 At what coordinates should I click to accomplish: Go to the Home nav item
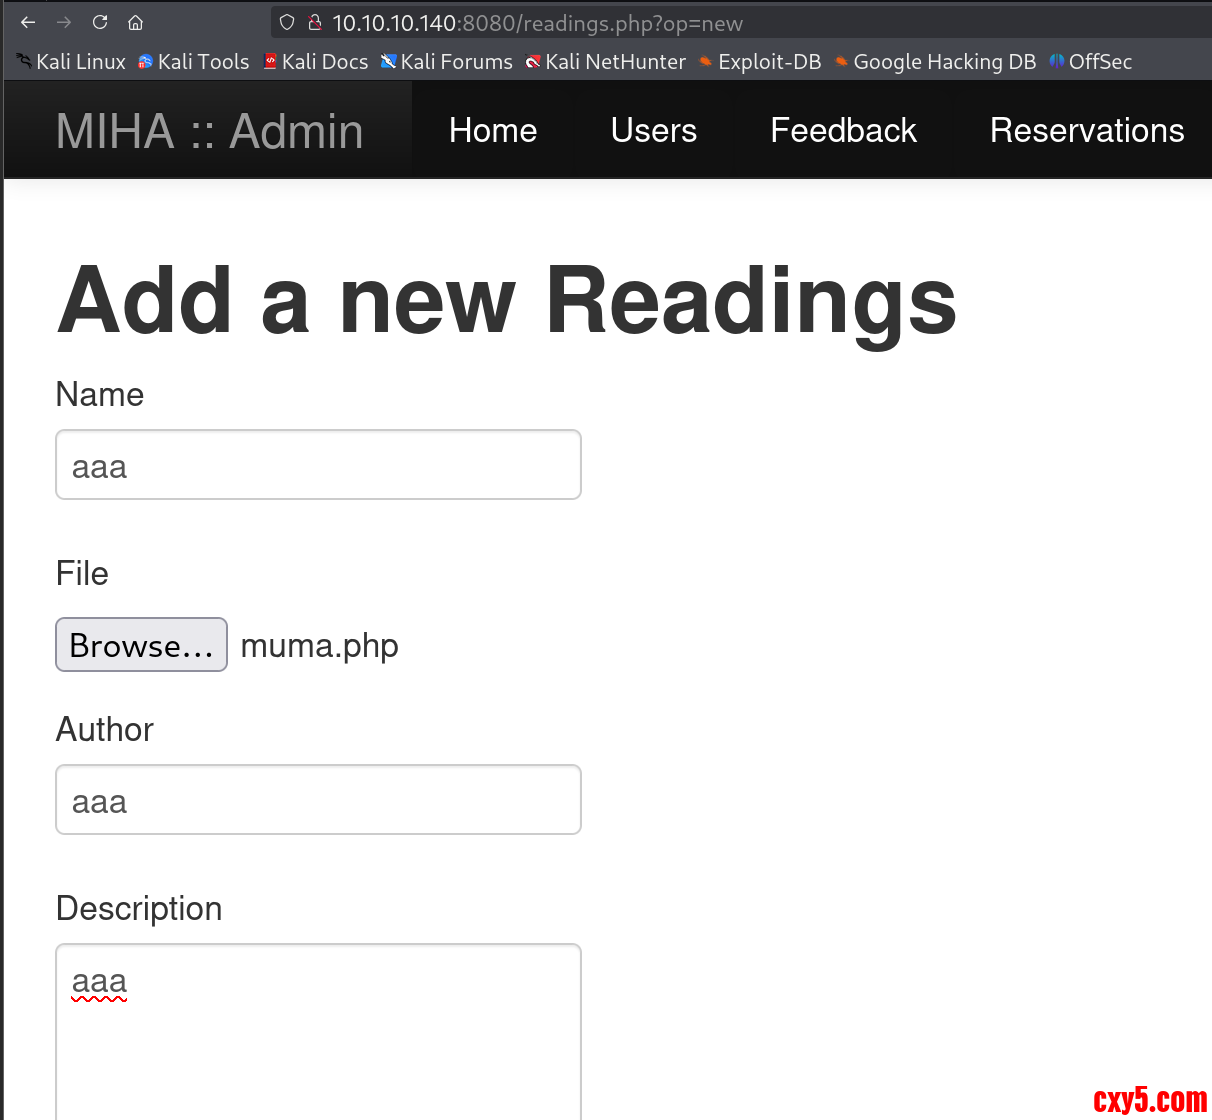pos(493,130)
